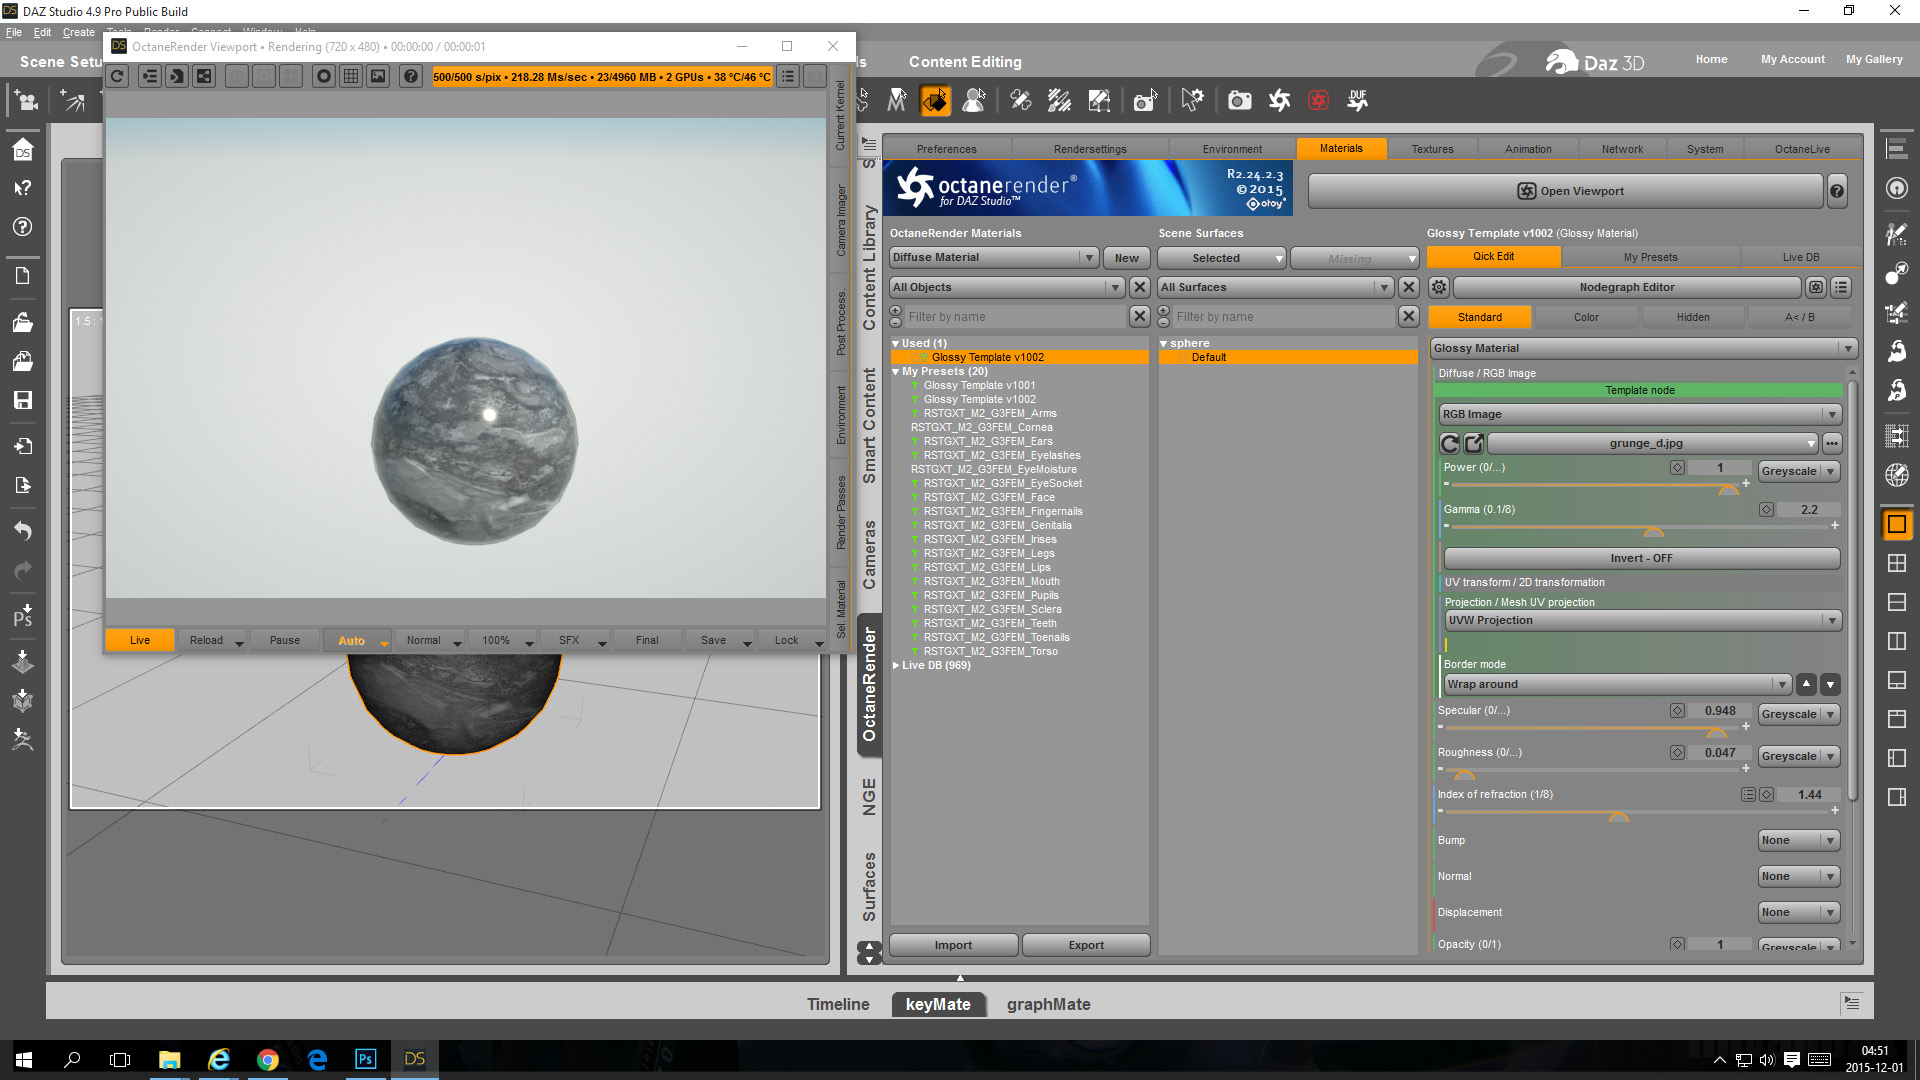Screen dimensions: 1920x1080
Task: Click the Export button under materials list
Action: pos(1085,945)
